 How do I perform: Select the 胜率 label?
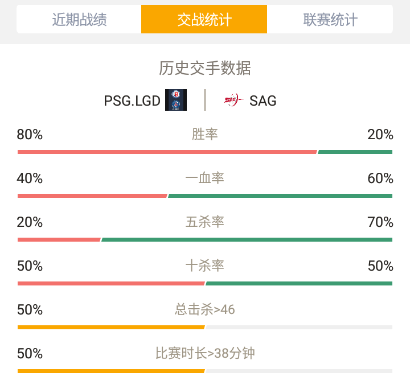(205, 134)
